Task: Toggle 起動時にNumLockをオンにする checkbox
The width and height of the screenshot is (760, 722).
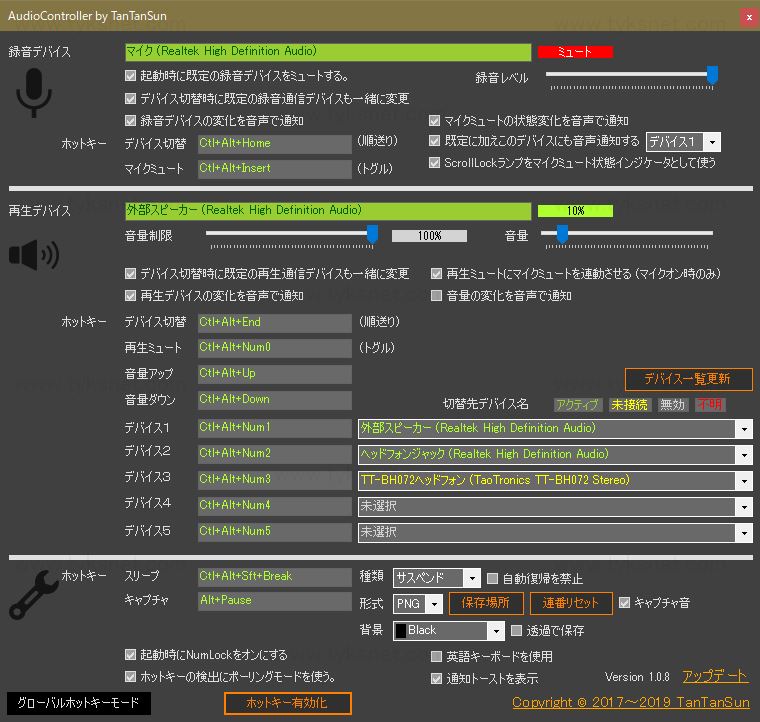Action: 130,655
